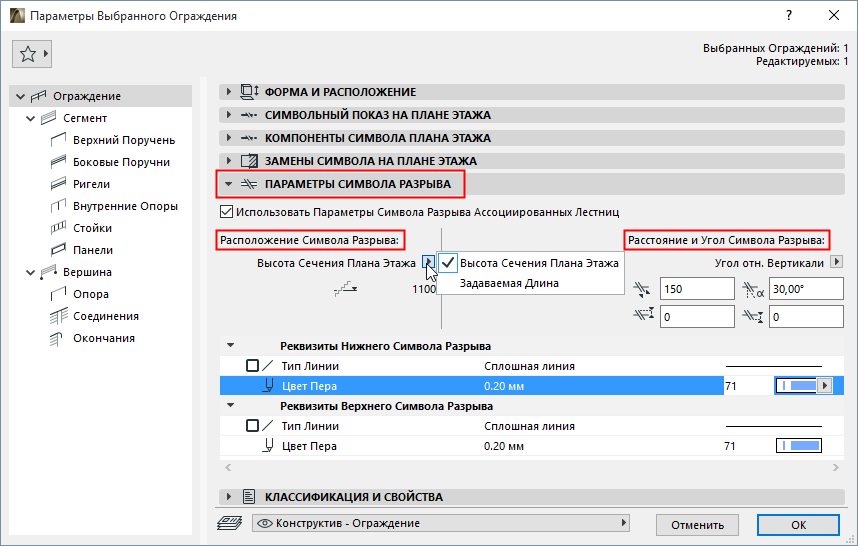This screenshot has height=546, width=858.
Task: Open Боковые Поручни settings
Action: point(121,162)
